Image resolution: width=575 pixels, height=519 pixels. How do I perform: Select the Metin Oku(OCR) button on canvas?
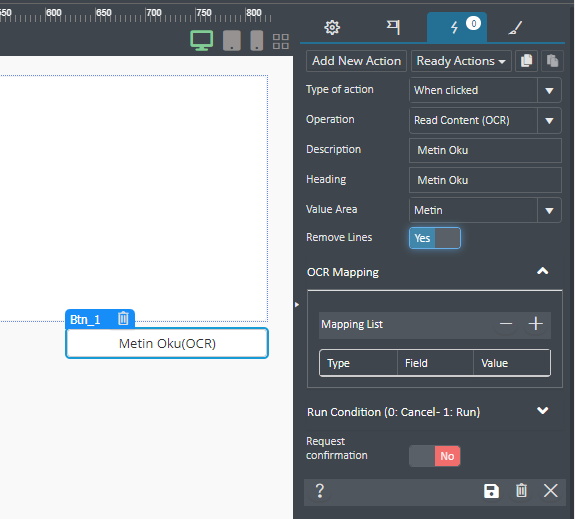pyautogui.click(x=167, y=343)
